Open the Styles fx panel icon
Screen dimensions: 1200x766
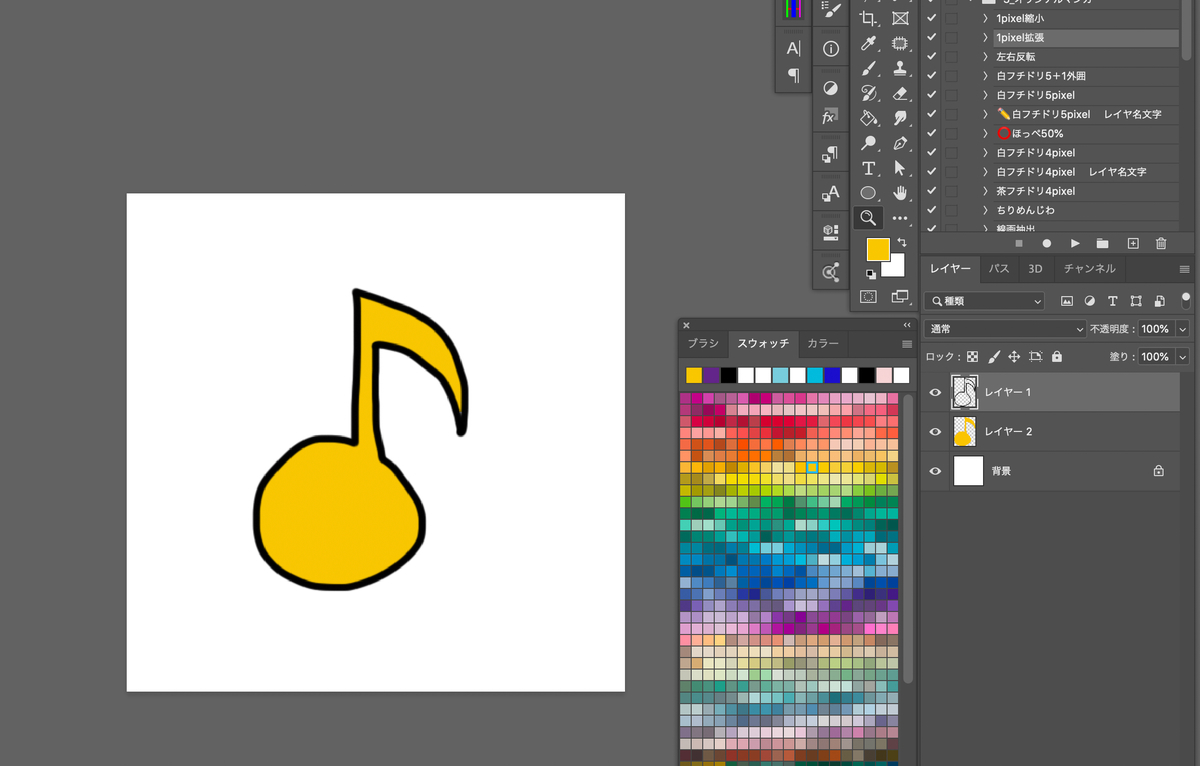point(830,116)
